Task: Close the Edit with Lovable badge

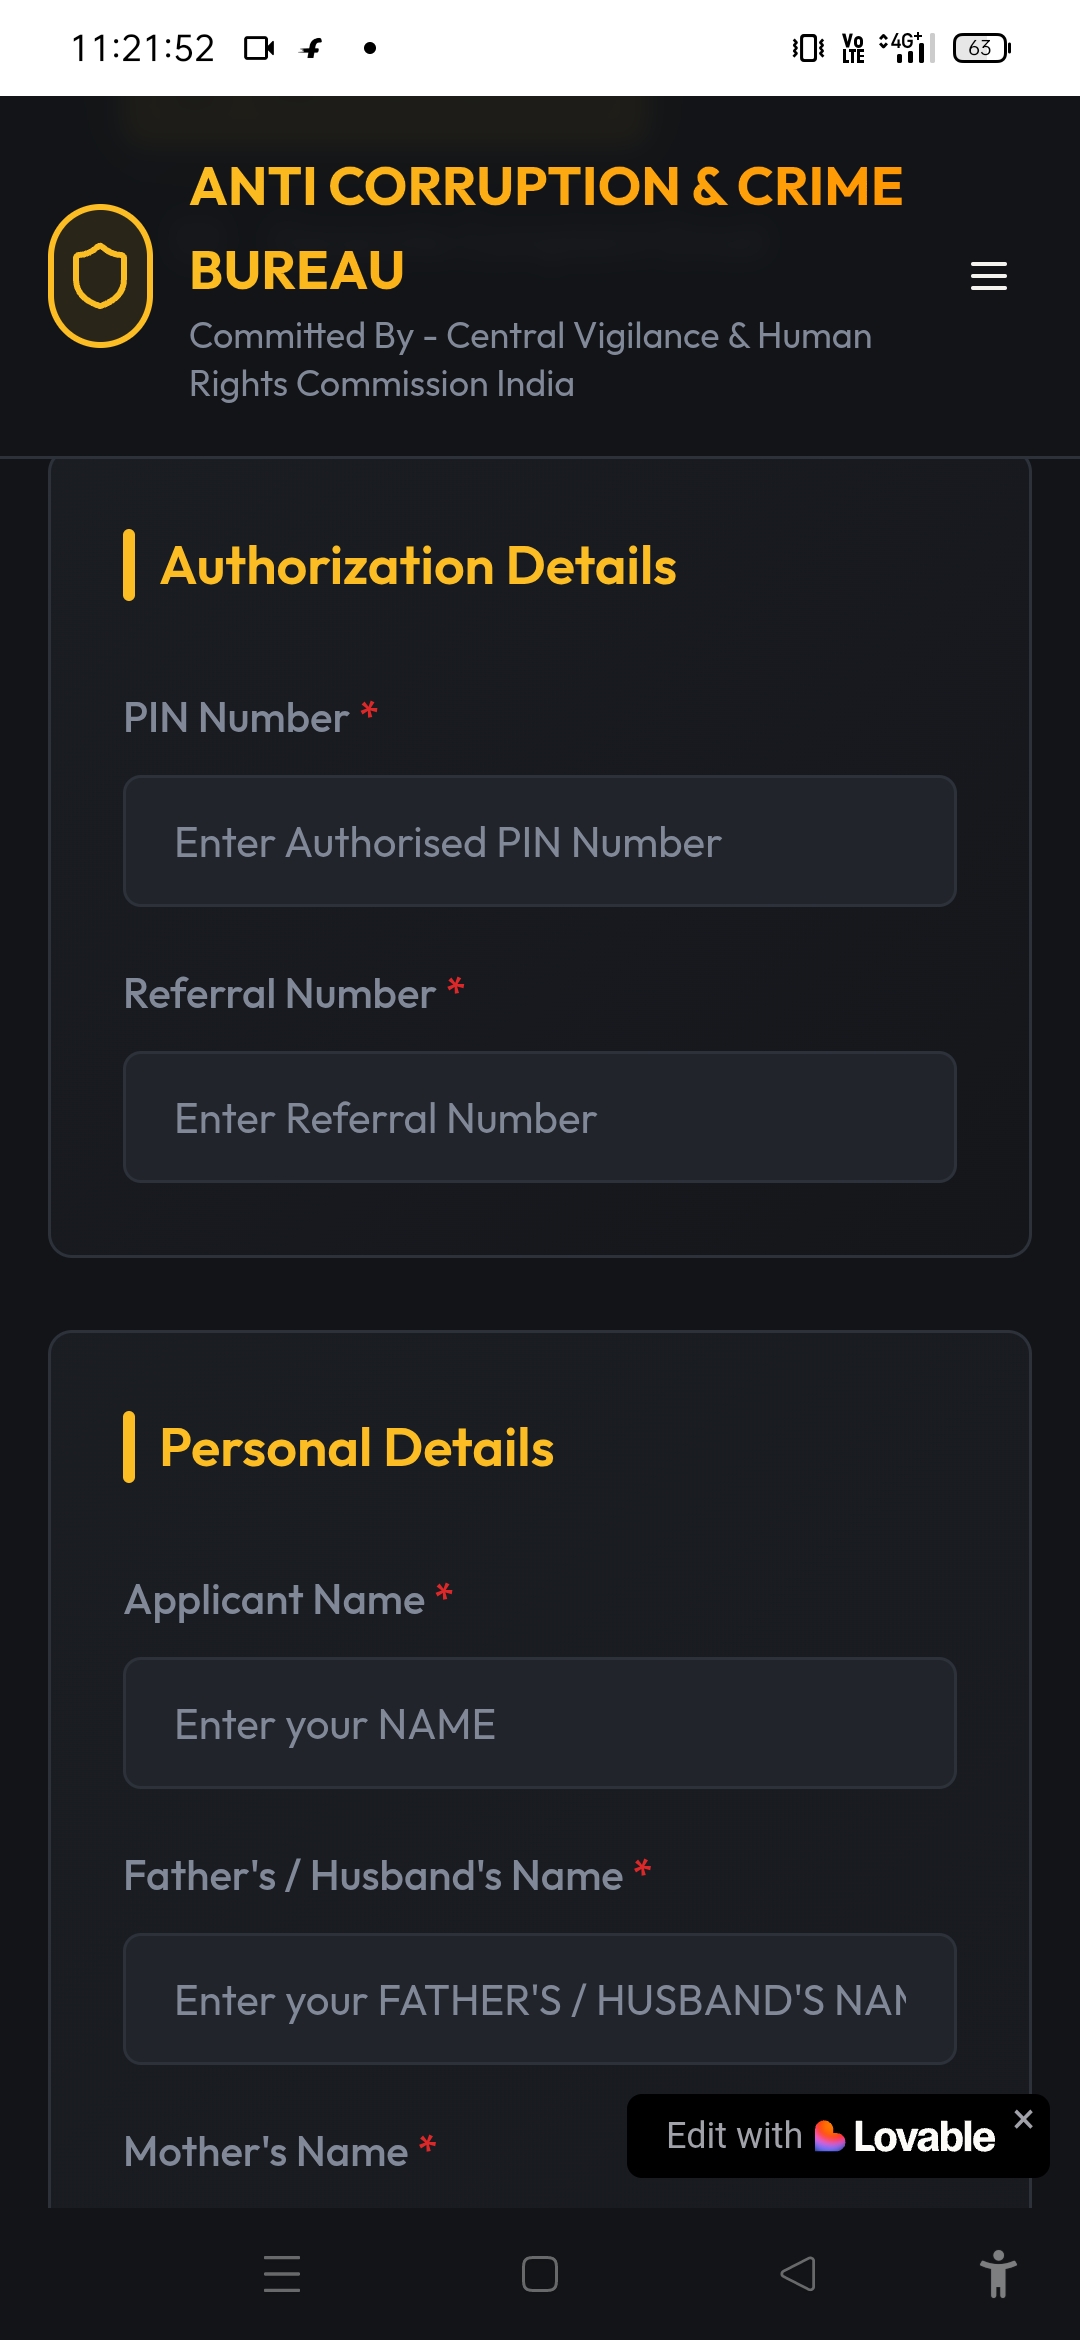Action: (1023, 2119)
